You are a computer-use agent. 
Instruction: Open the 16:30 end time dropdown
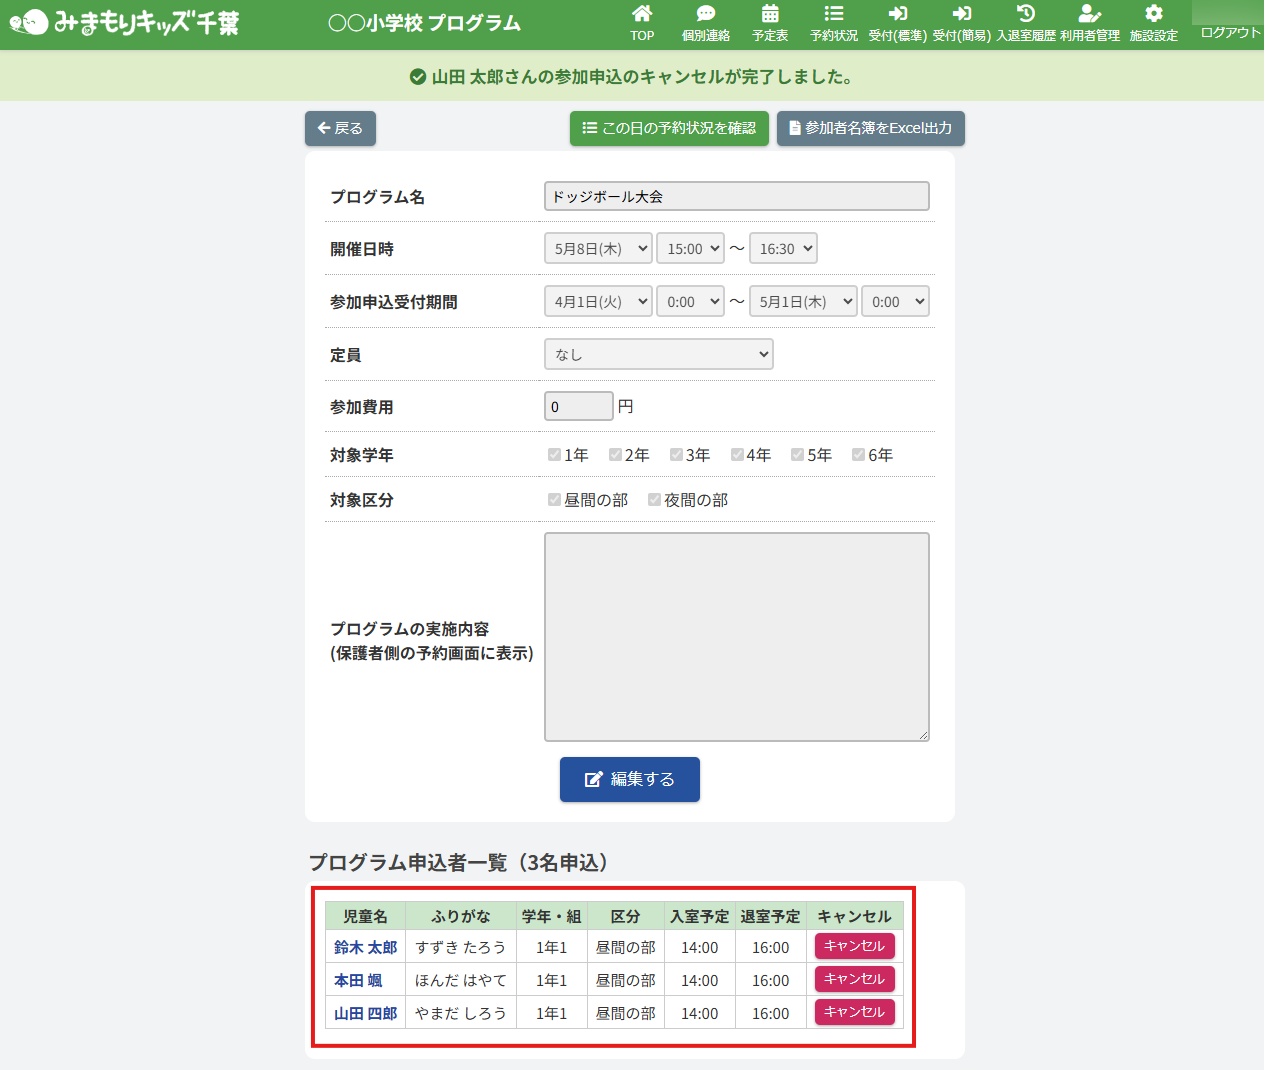click(x=783, y=249)
